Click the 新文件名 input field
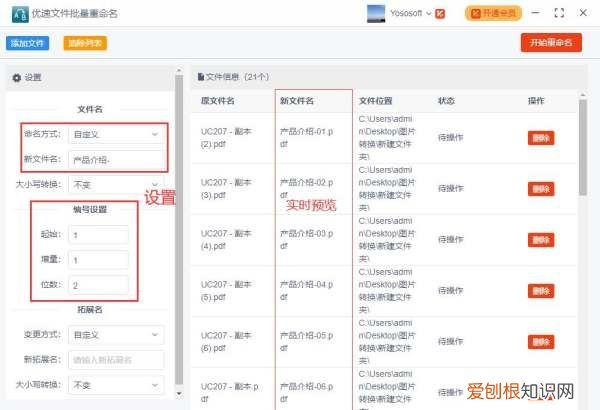 pos(116,160)
